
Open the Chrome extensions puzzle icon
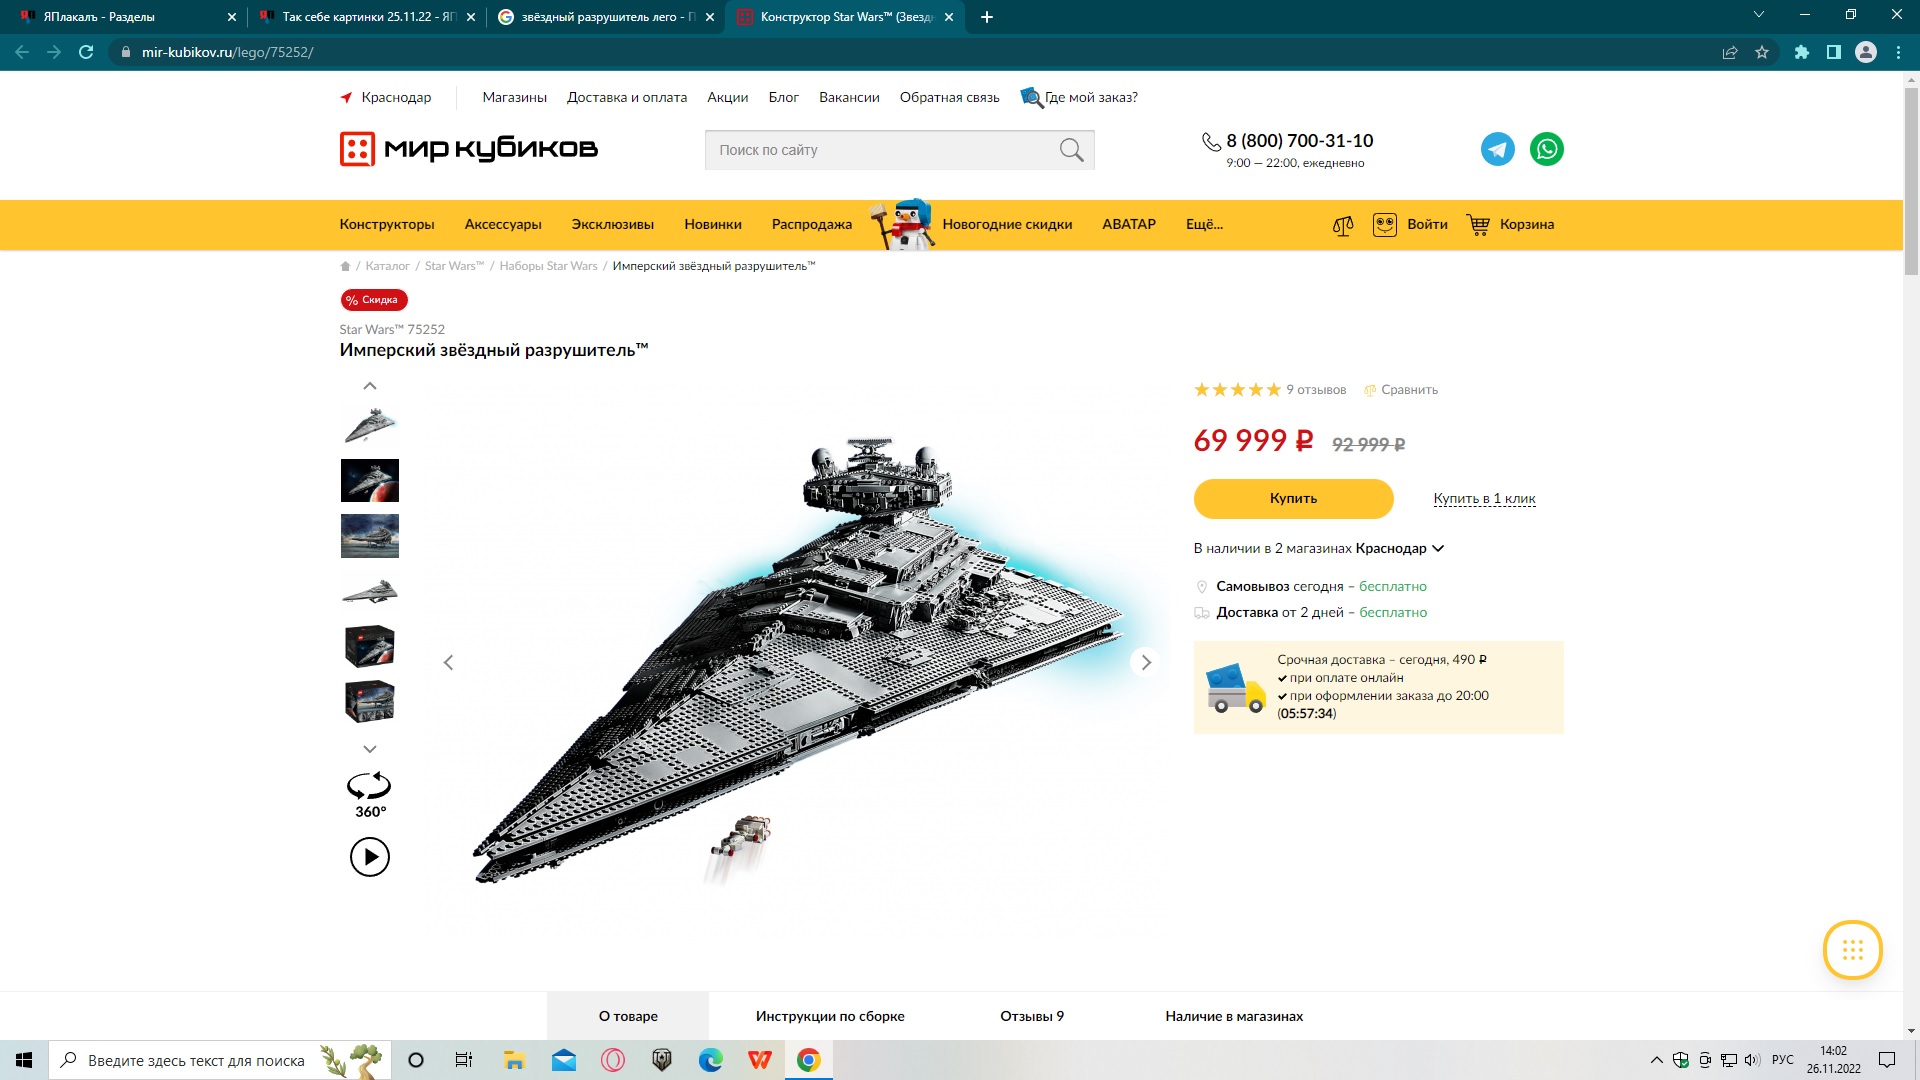pyautogui.click(x=1802, y=52)
